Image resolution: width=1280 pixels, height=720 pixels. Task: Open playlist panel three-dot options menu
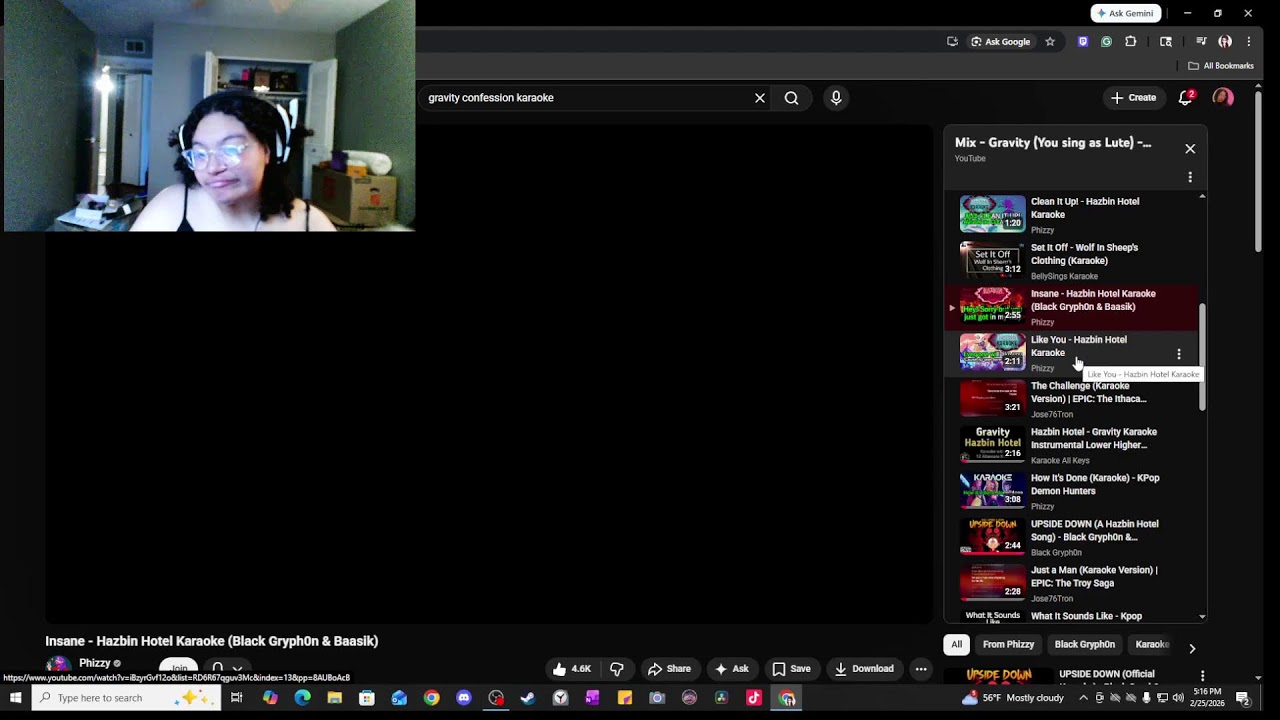pos(1190,177)
